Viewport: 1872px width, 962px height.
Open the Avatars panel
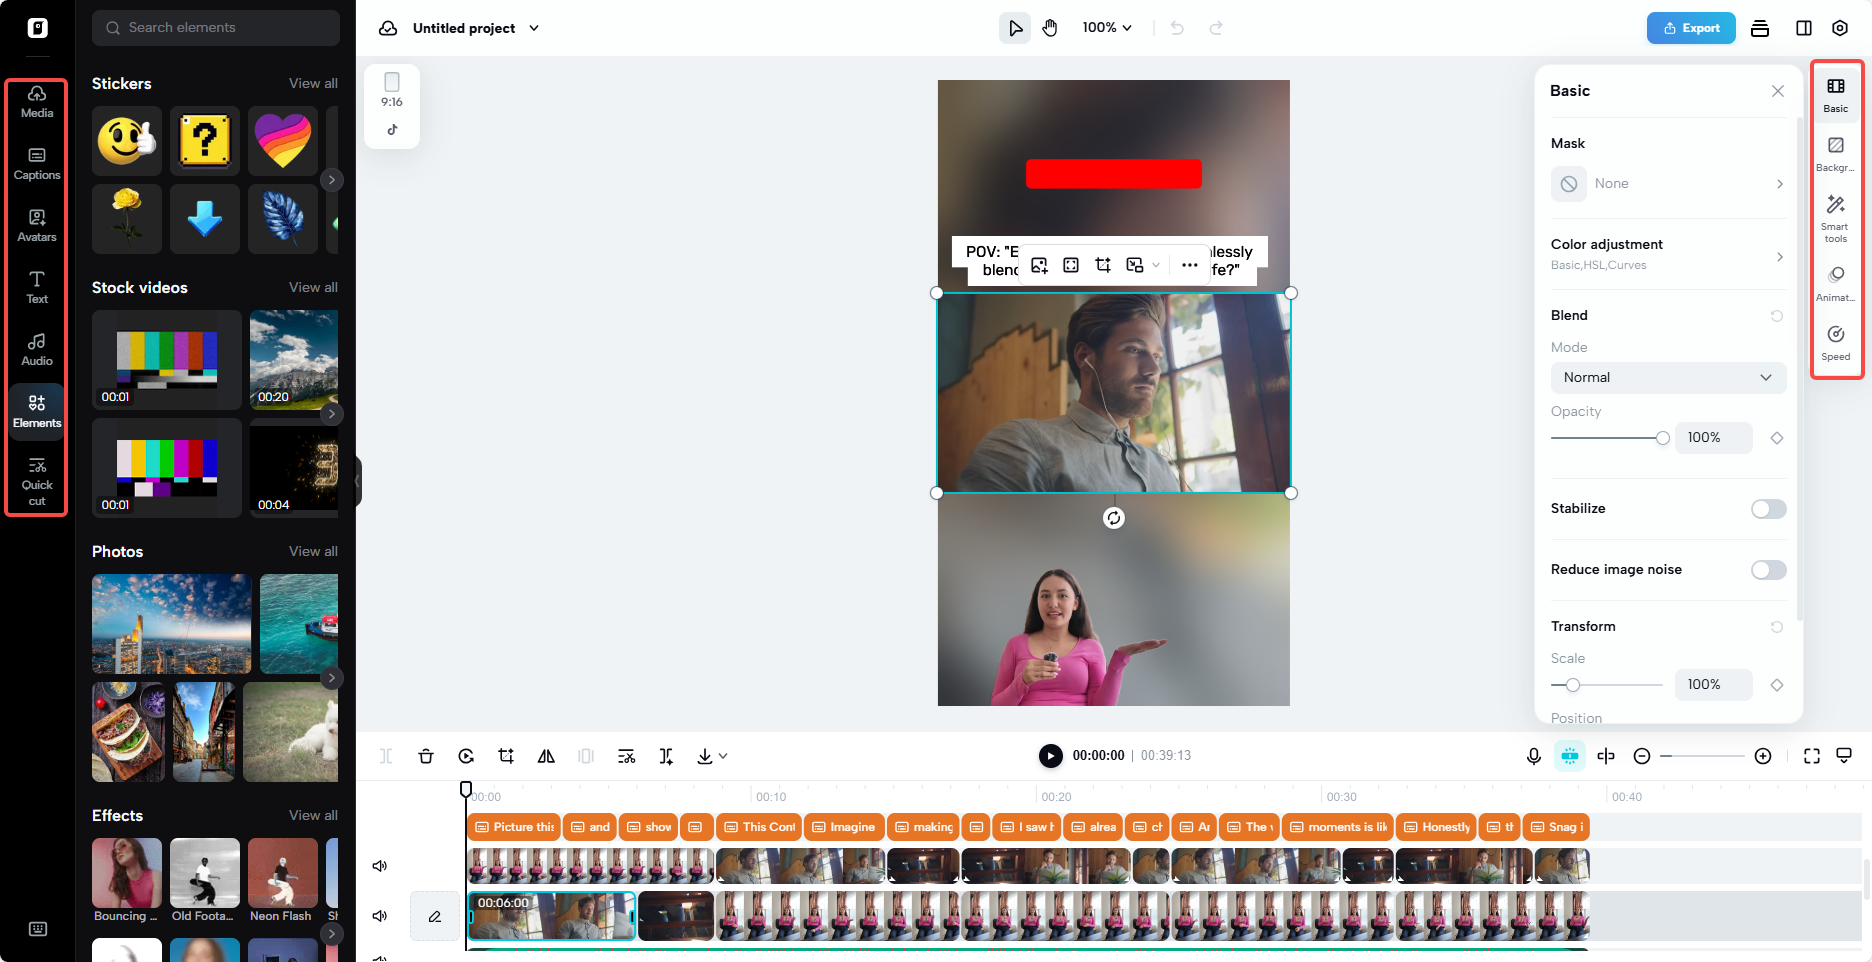click(x=36, y=225)
